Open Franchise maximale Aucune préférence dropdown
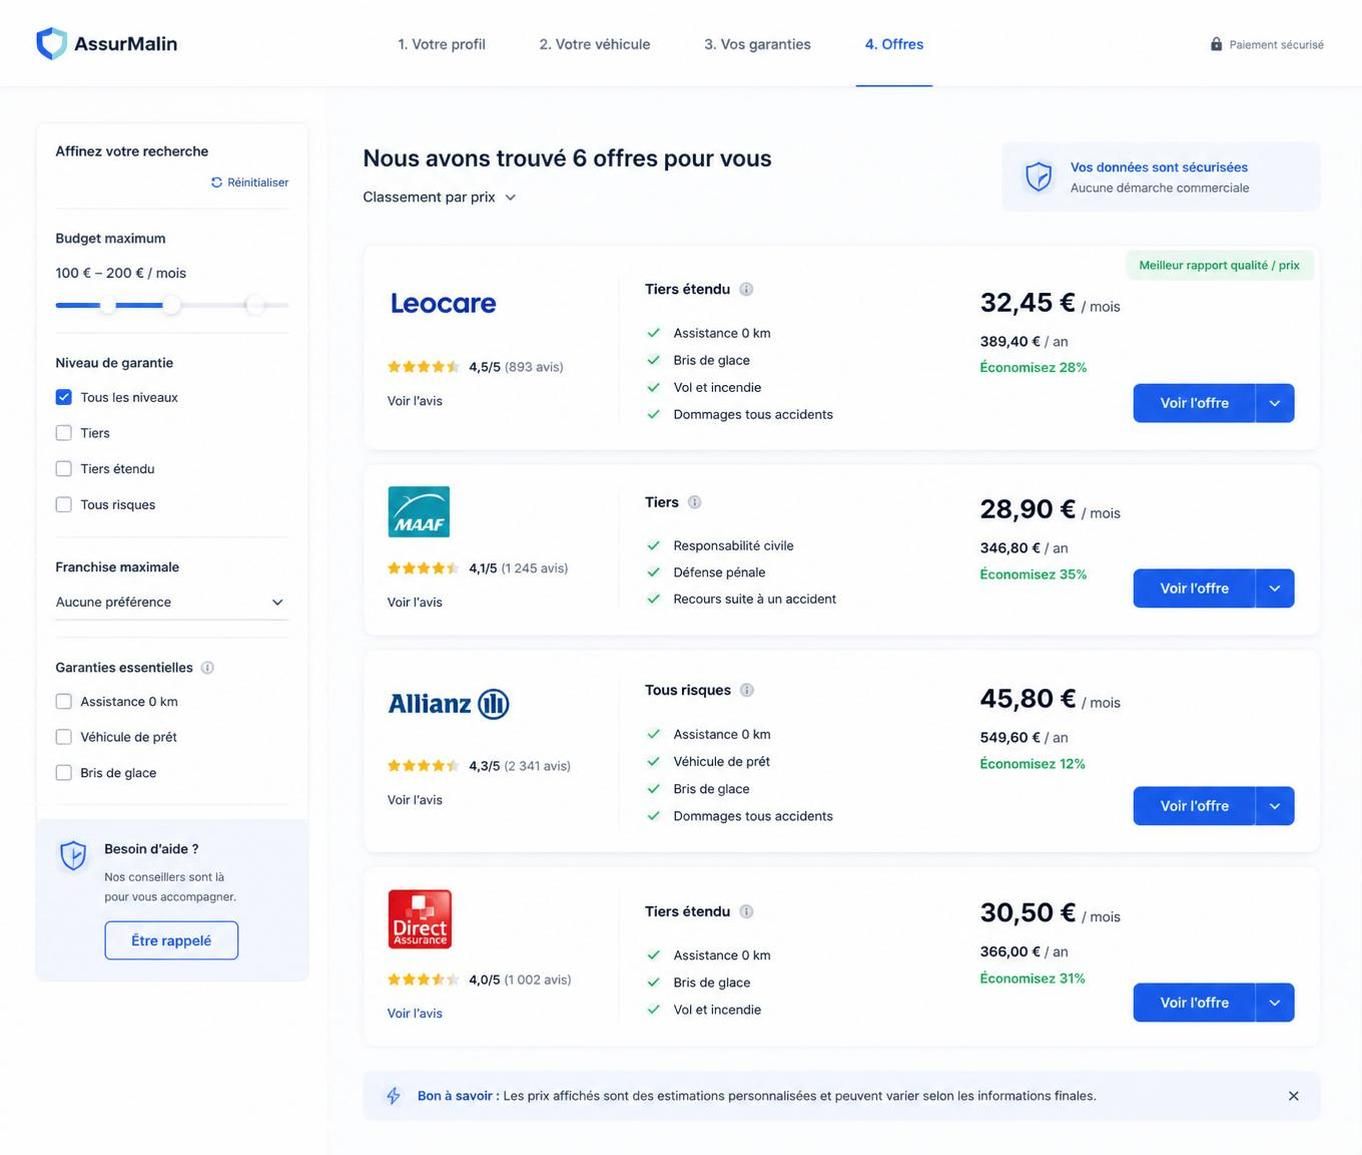Viewport: 1362px width, 1155px height. [171, 602]
